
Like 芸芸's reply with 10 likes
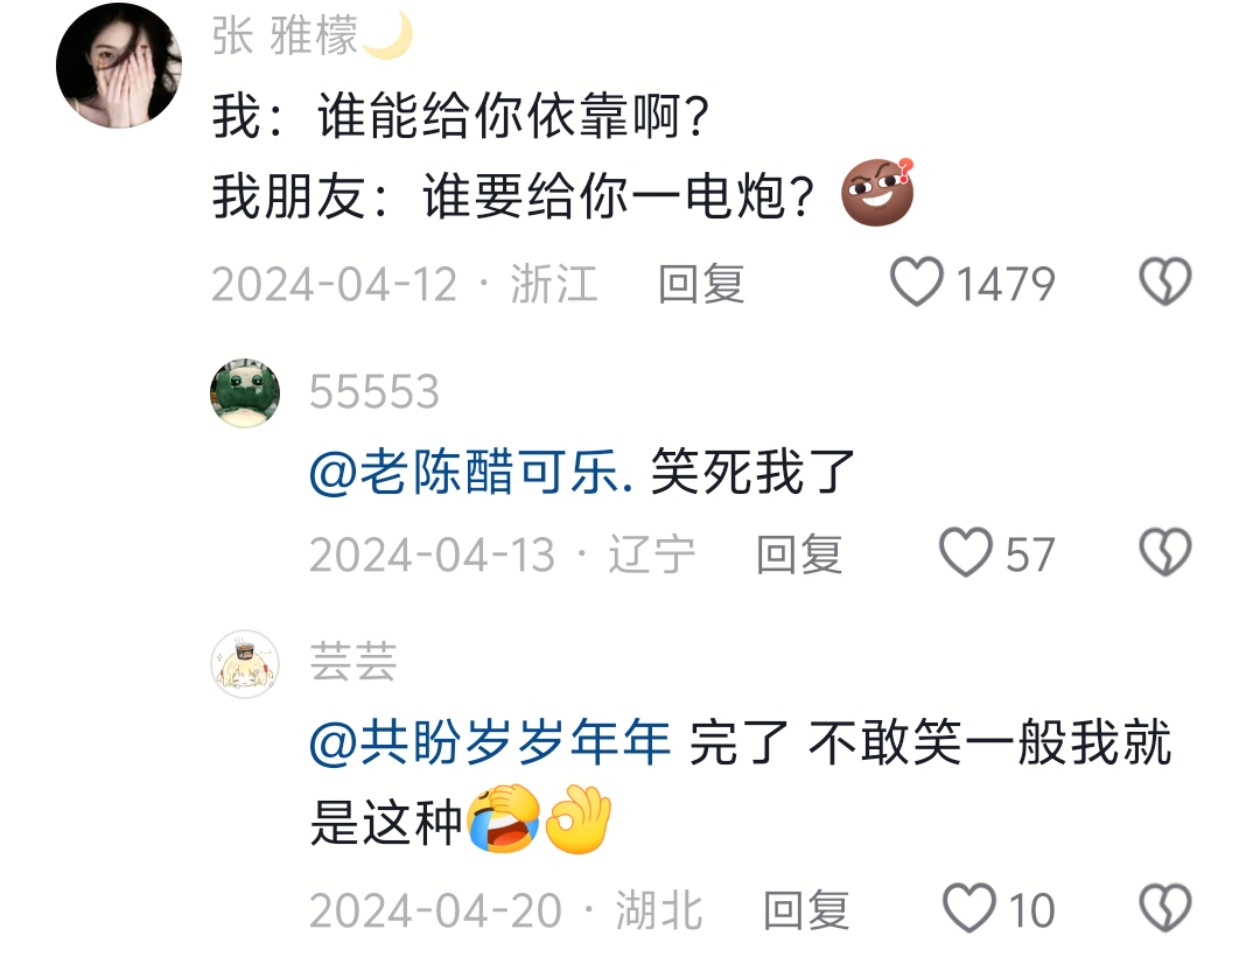[x=969, y=908]
